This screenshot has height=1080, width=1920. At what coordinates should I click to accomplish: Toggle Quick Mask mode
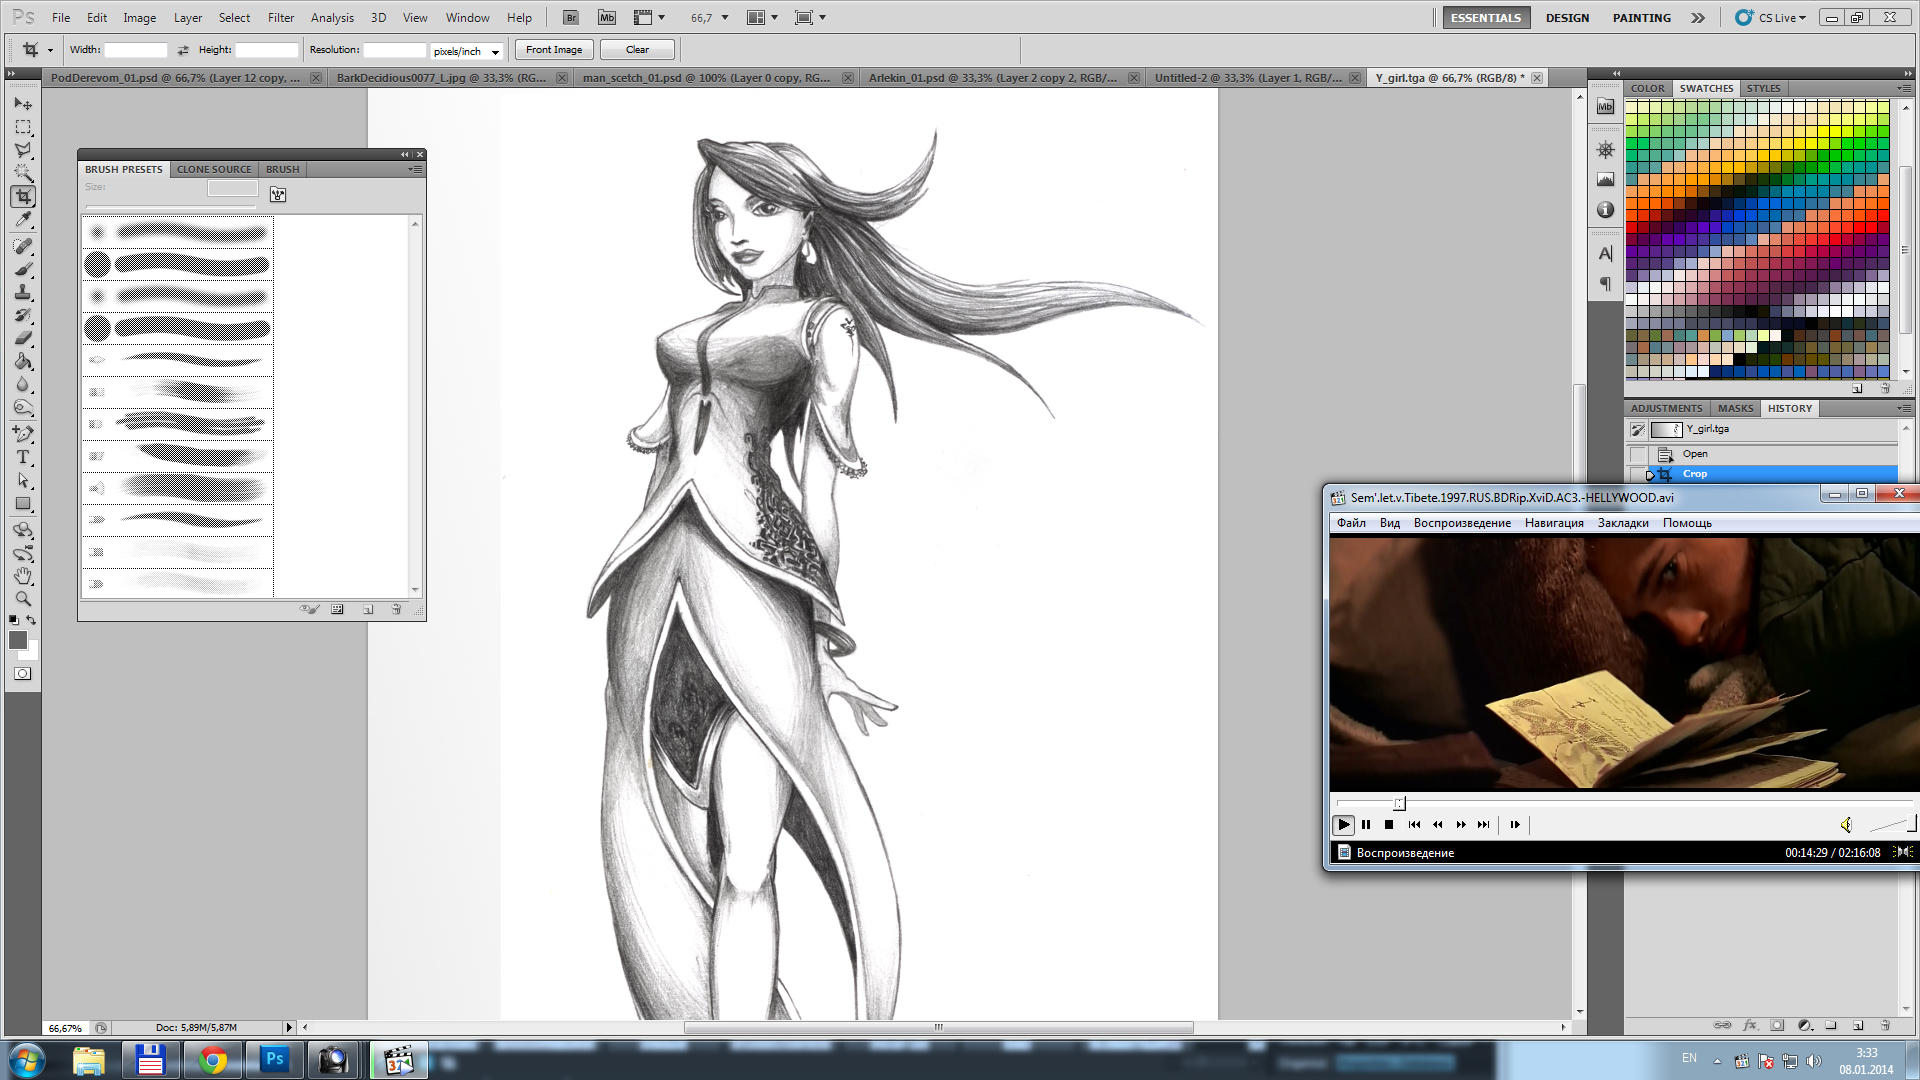pyautogui.click(x=22, y=674)
